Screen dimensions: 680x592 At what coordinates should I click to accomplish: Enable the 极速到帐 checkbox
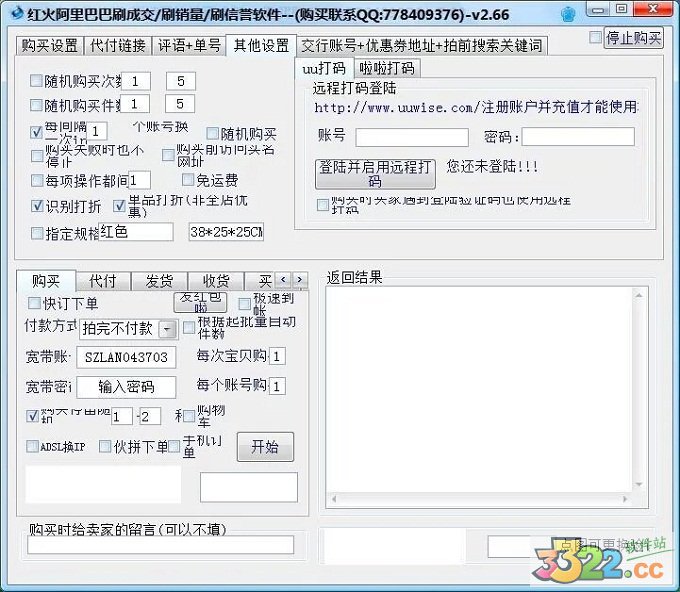point(245,304)
